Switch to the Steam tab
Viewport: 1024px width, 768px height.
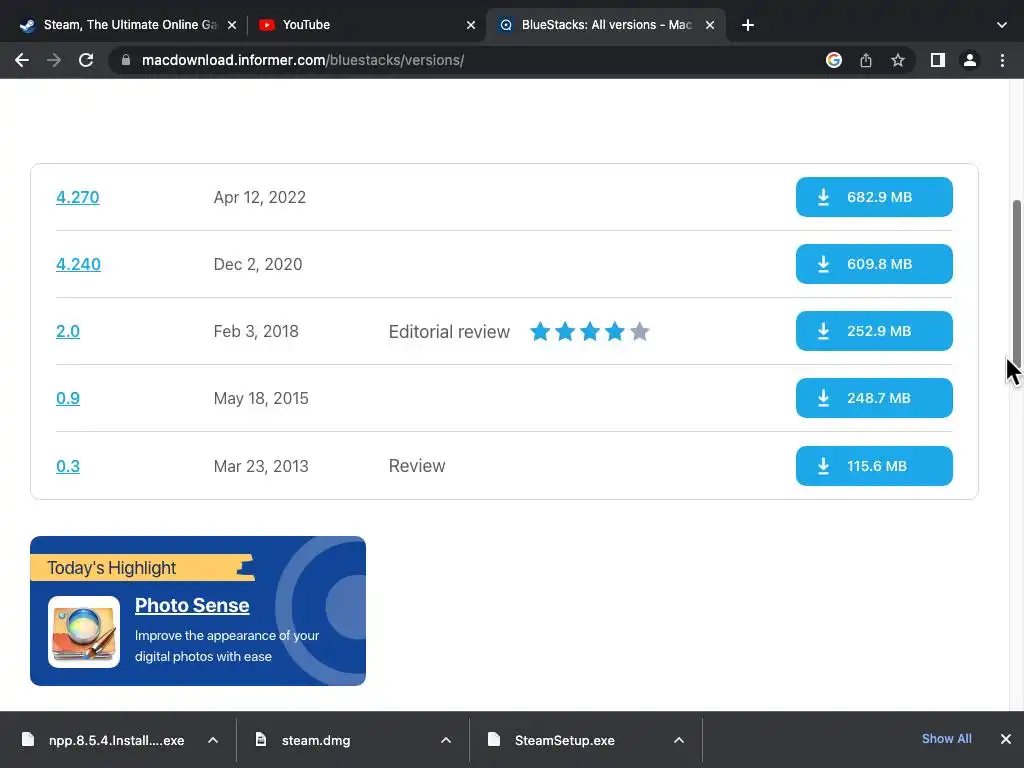[128, 25]
